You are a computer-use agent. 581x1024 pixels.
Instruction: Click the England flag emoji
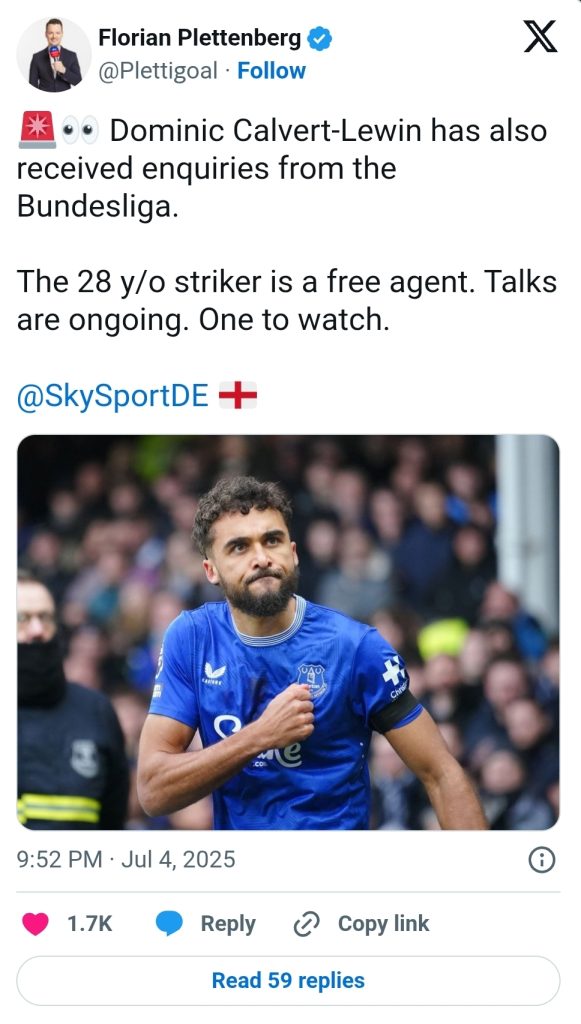[238, 396]
